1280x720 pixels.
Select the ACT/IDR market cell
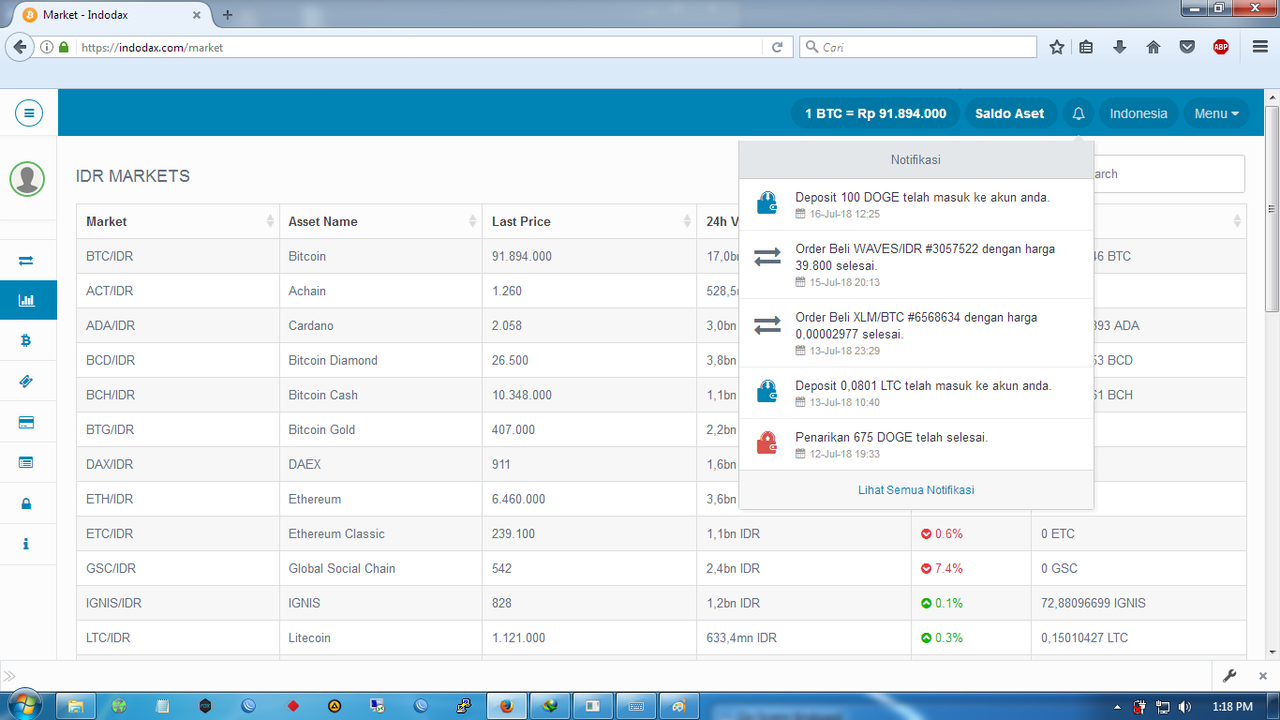[178, 291]
